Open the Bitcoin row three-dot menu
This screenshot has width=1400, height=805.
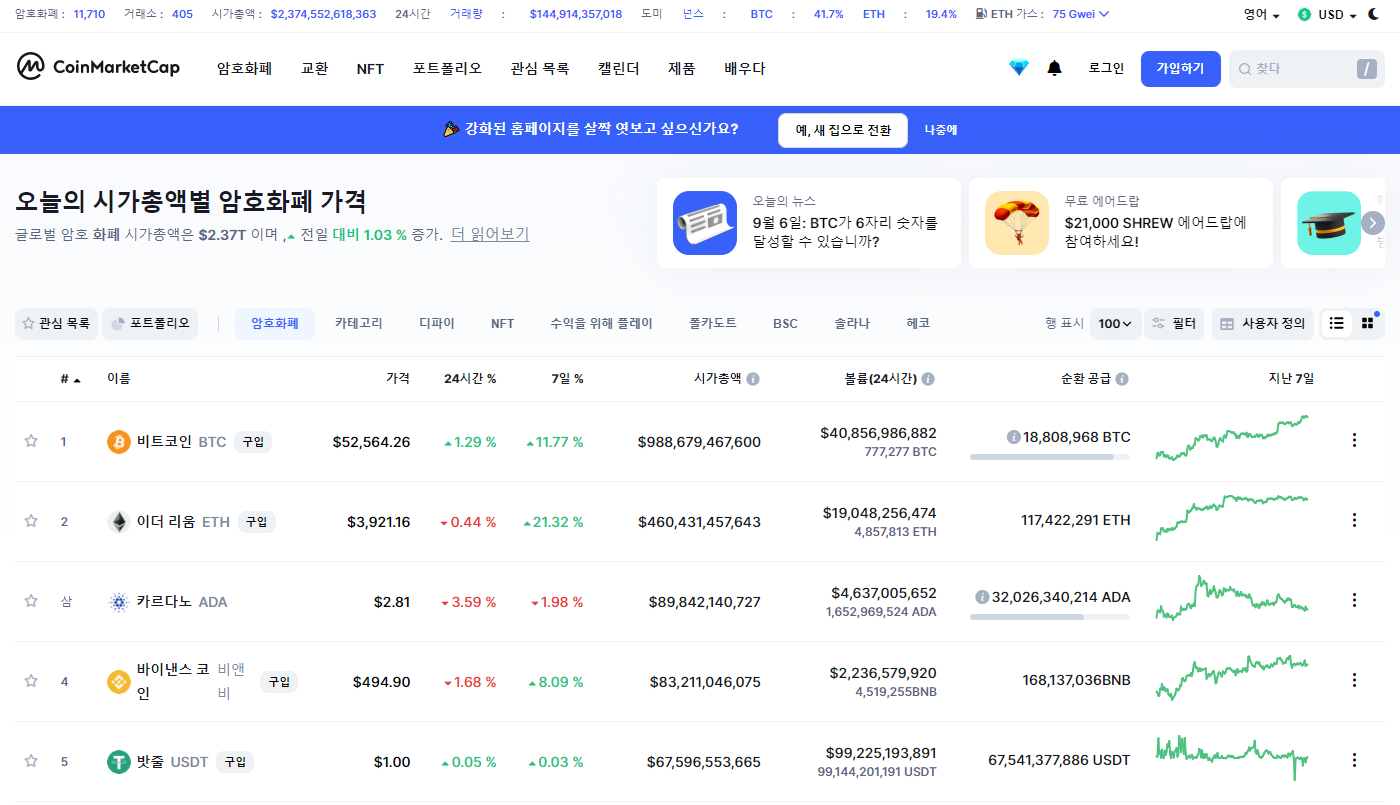[1354, 440]
